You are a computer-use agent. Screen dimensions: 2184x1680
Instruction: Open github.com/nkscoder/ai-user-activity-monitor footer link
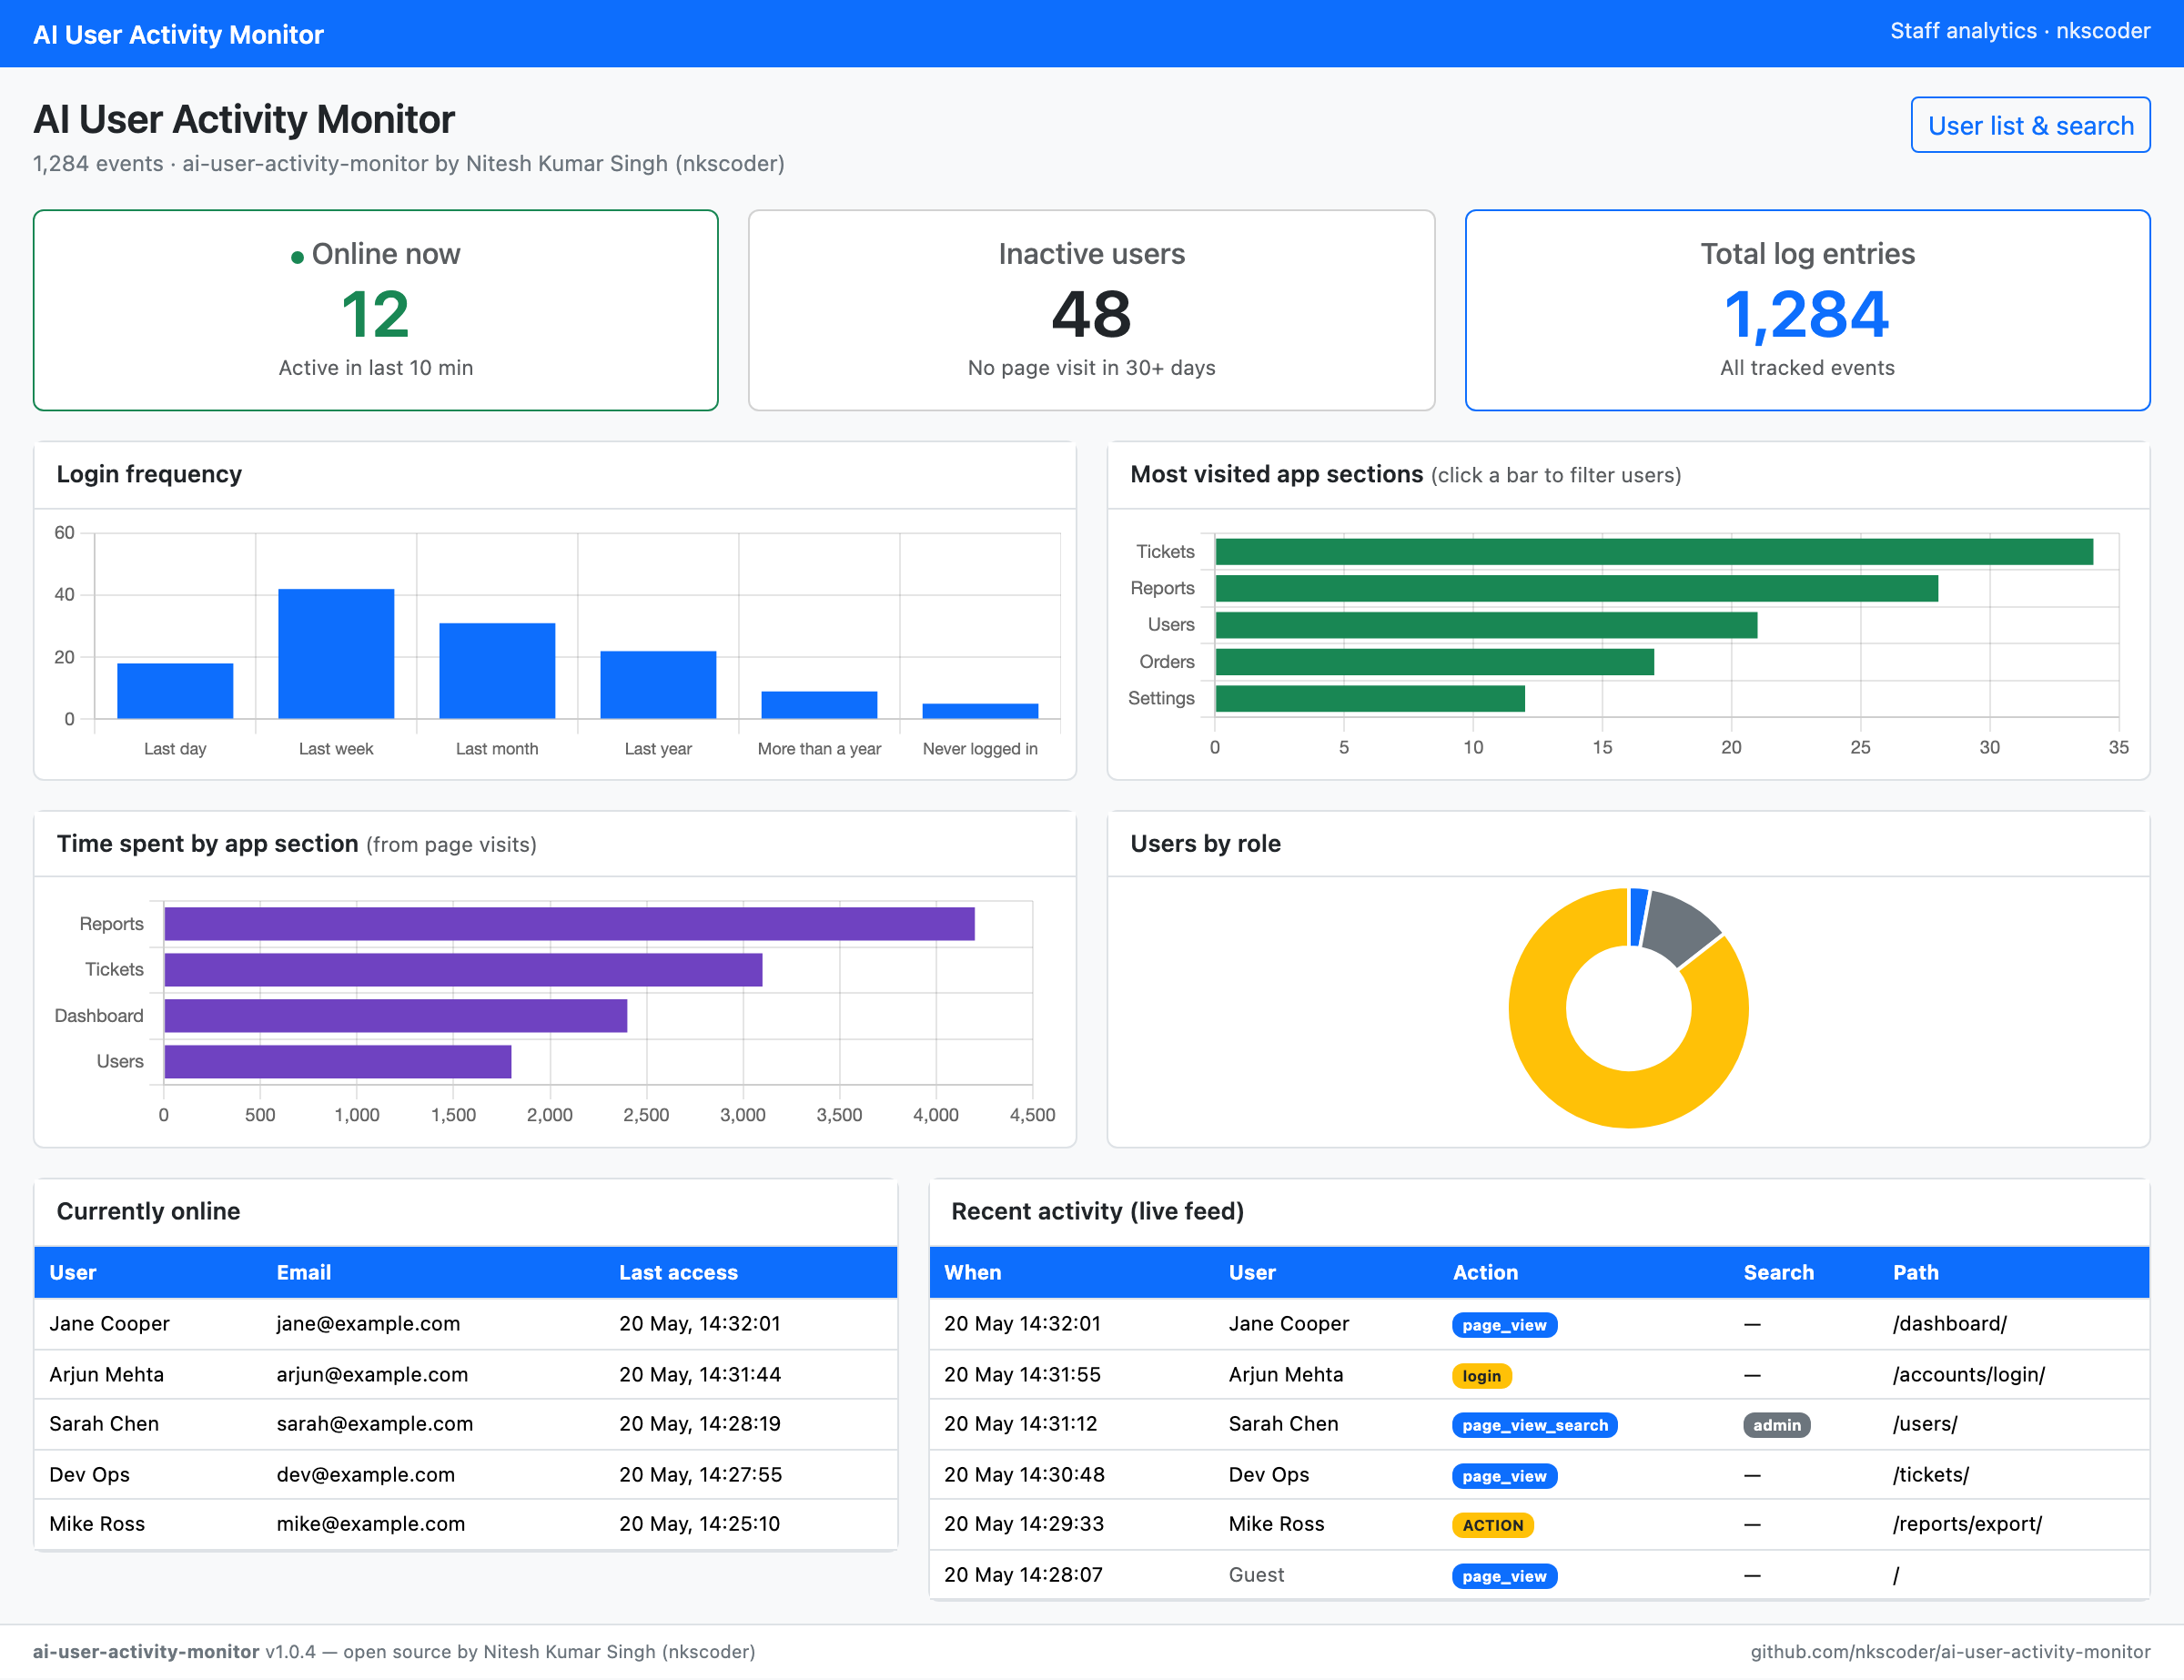point(1950,1651)
